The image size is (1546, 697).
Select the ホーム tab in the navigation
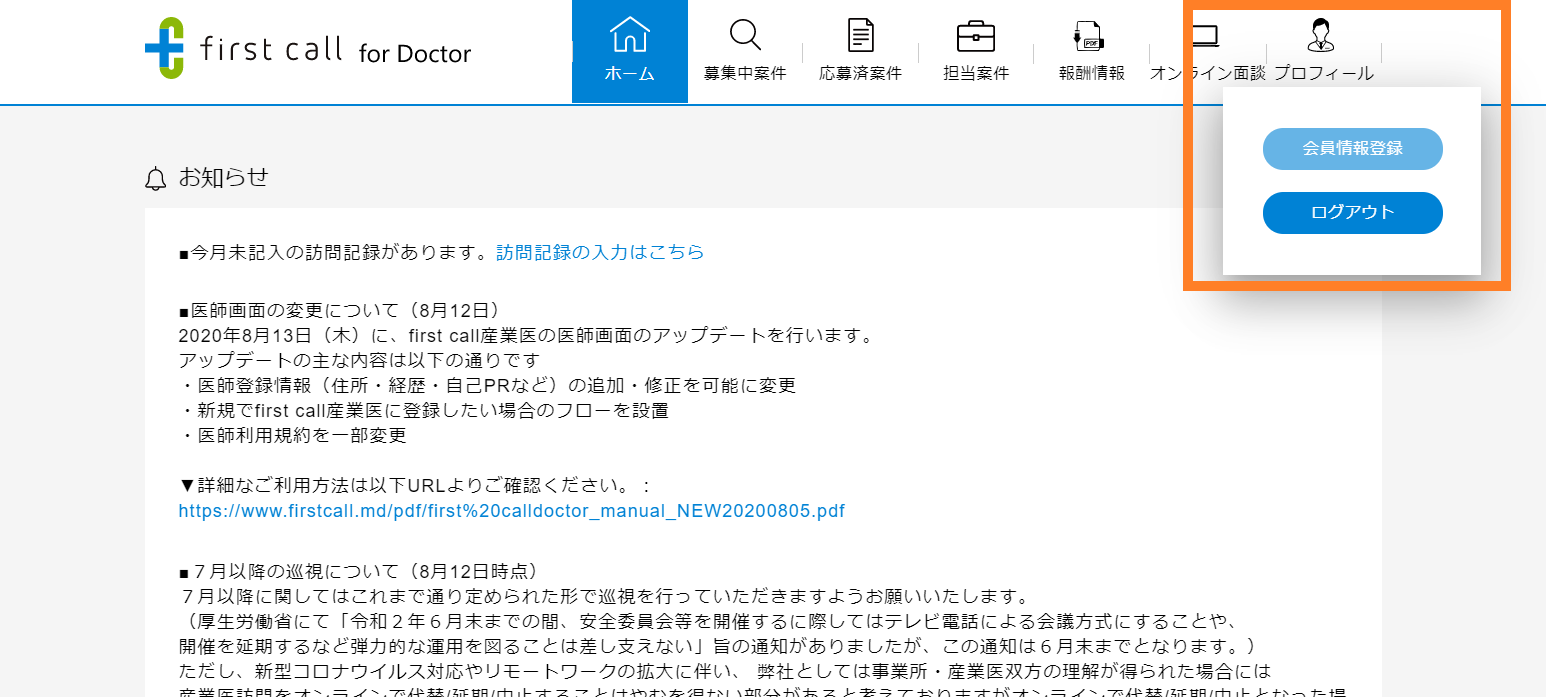[629, 70]
